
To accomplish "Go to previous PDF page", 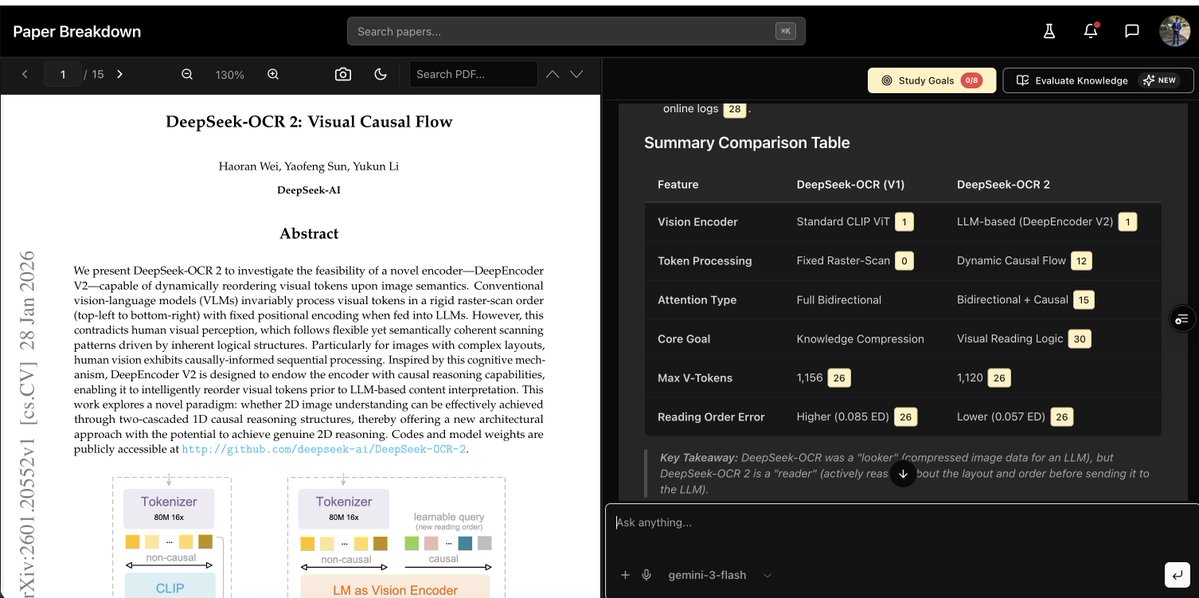I will [x=25, y=74].
